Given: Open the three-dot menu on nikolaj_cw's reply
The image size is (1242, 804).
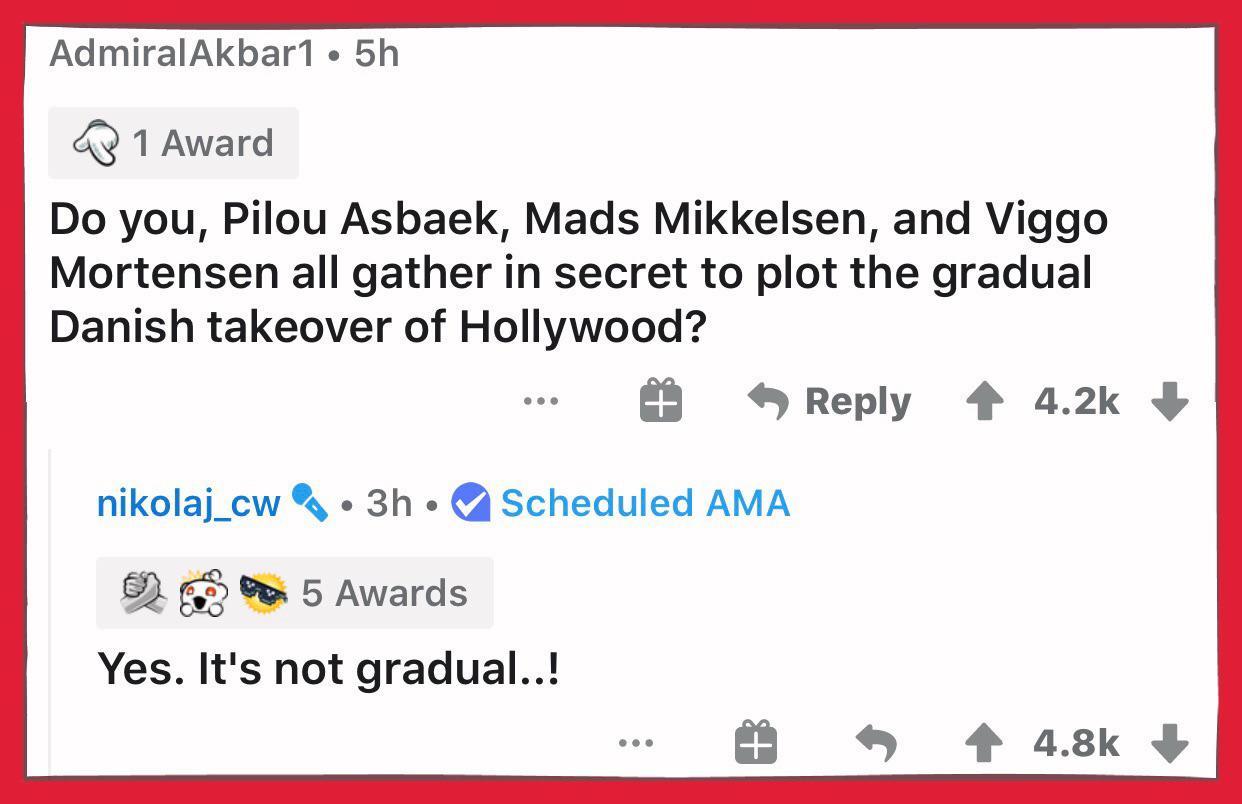Looking at the screenshot, I should [636, 743].
